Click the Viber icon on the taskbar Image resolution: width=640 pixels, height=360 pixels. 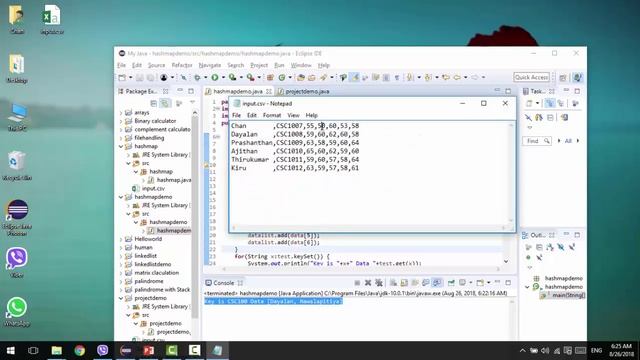coord(102,350)
